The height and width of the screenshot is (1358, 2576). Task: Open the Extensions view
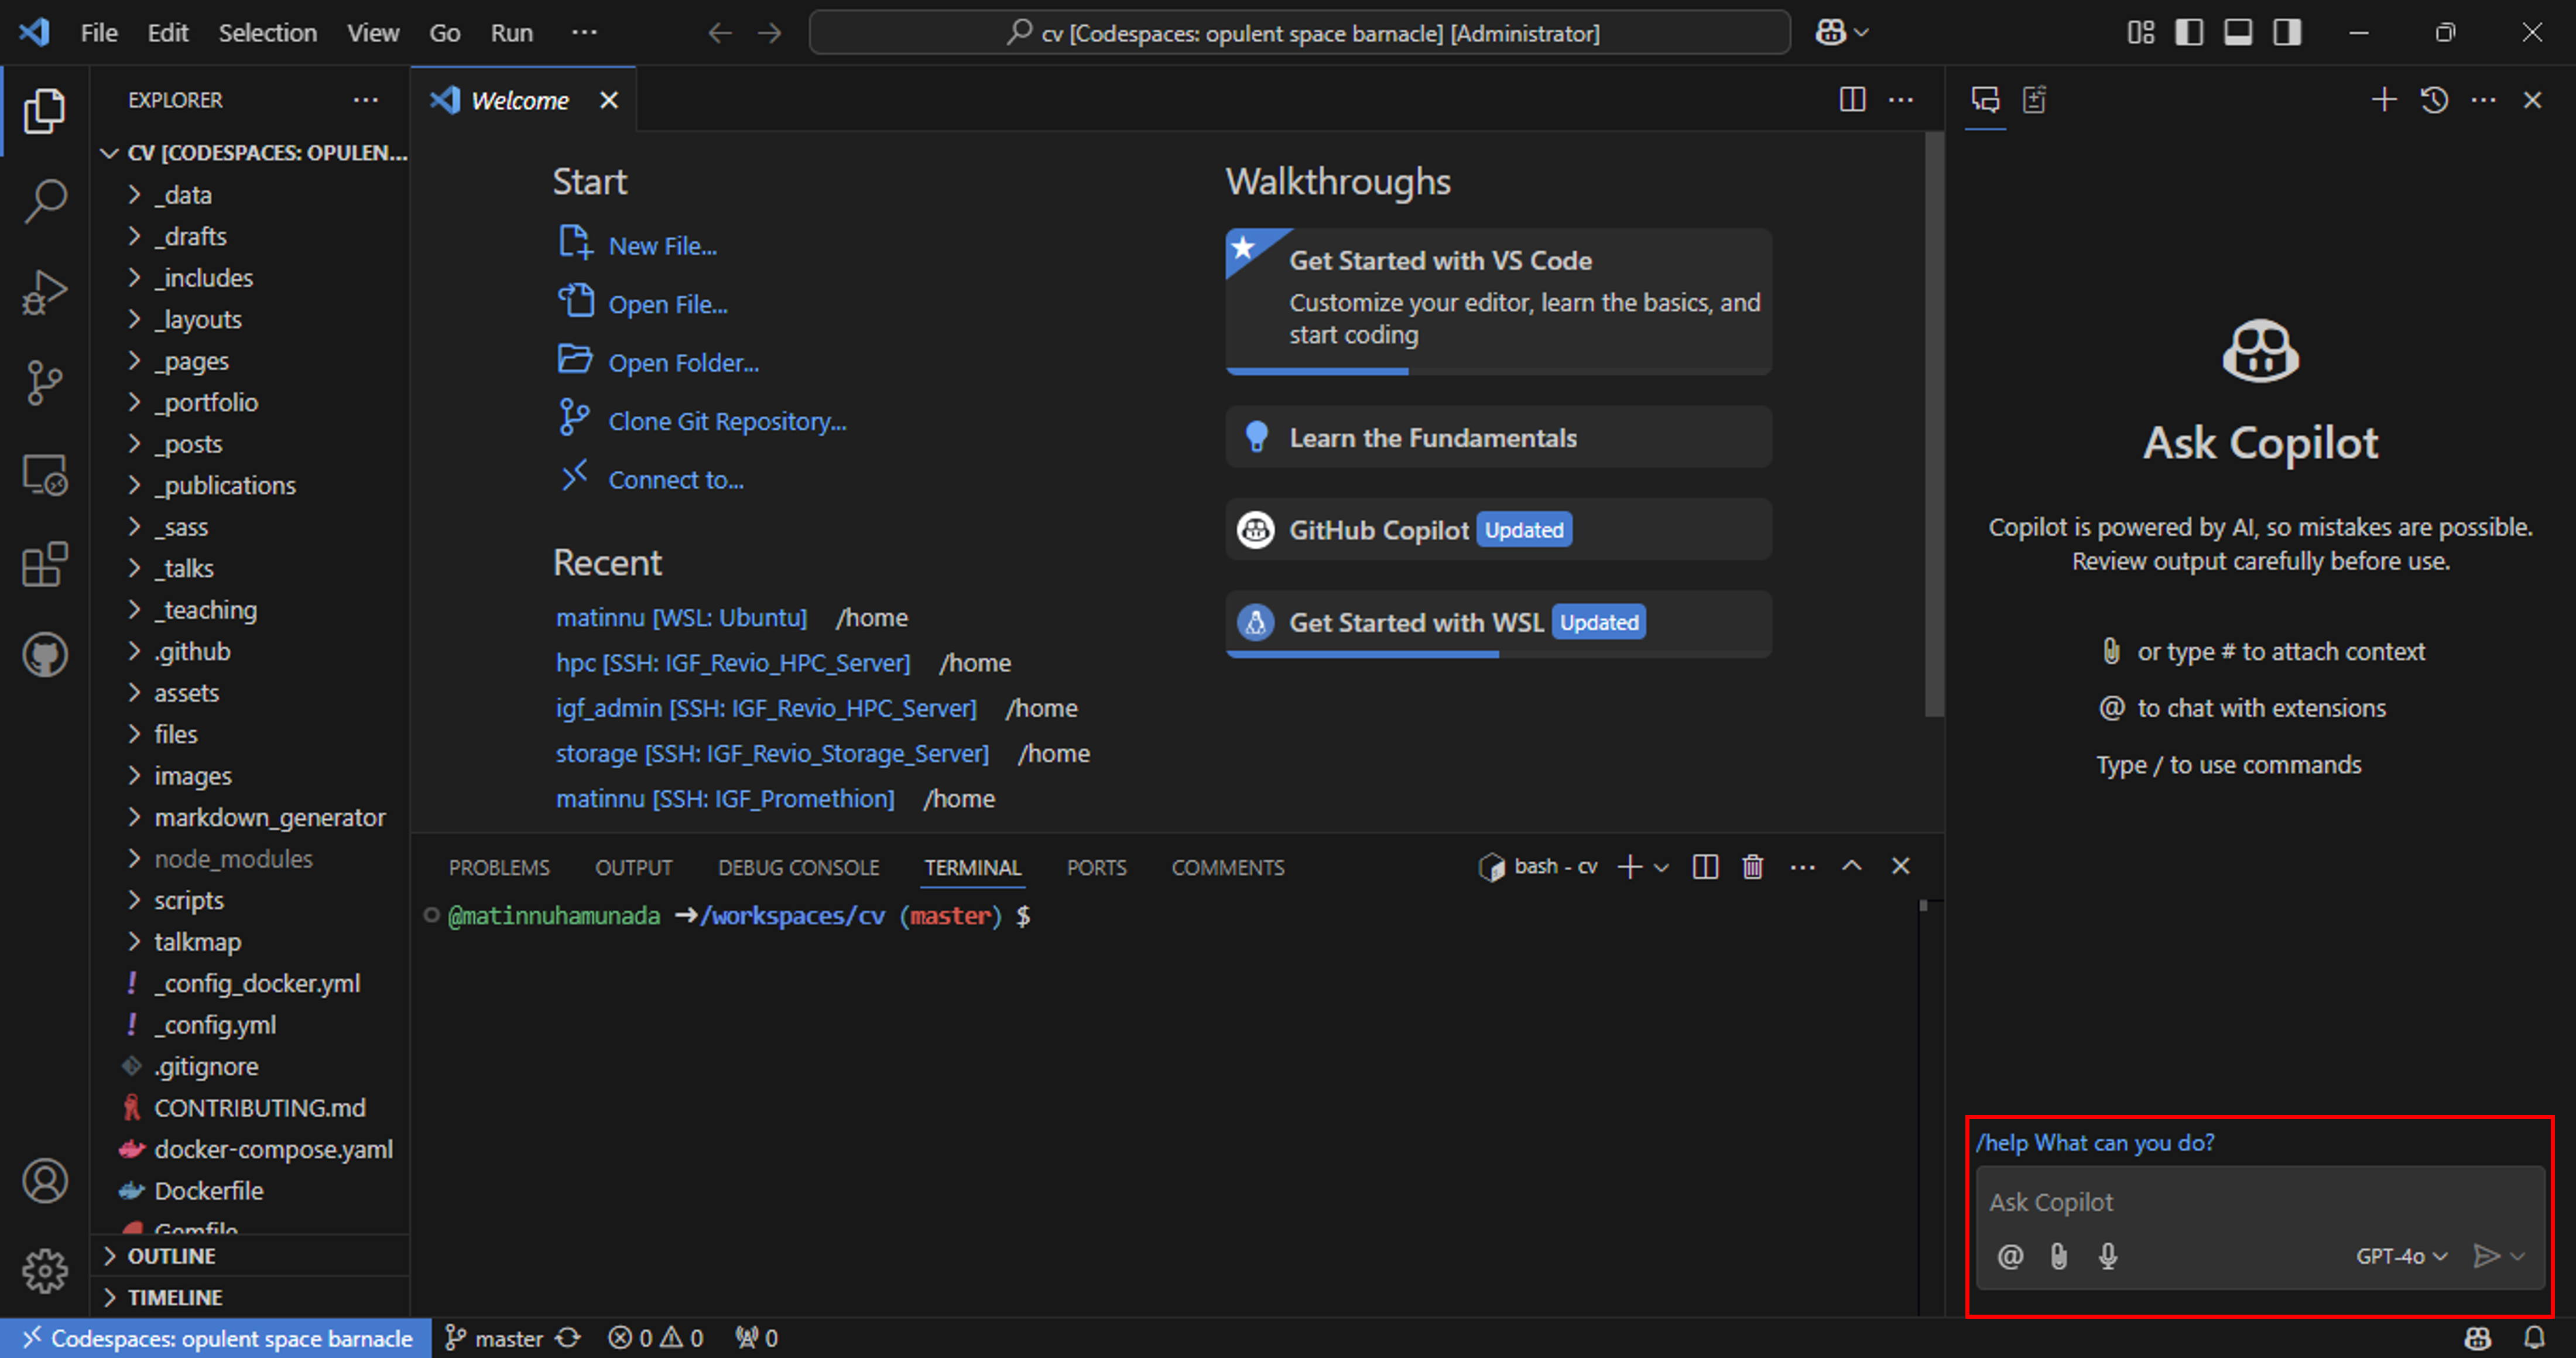point(45,565)
